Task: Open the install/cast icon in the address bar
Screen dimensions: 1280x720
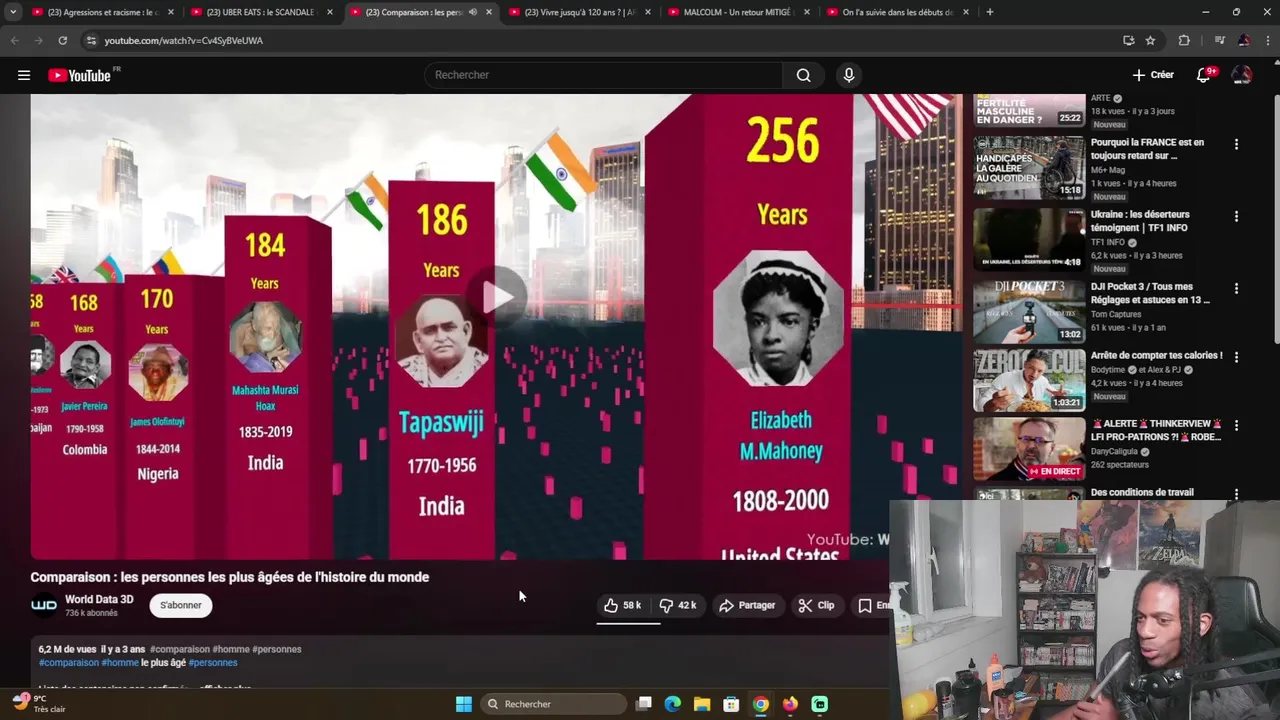Action: [x=1129, y=40]
